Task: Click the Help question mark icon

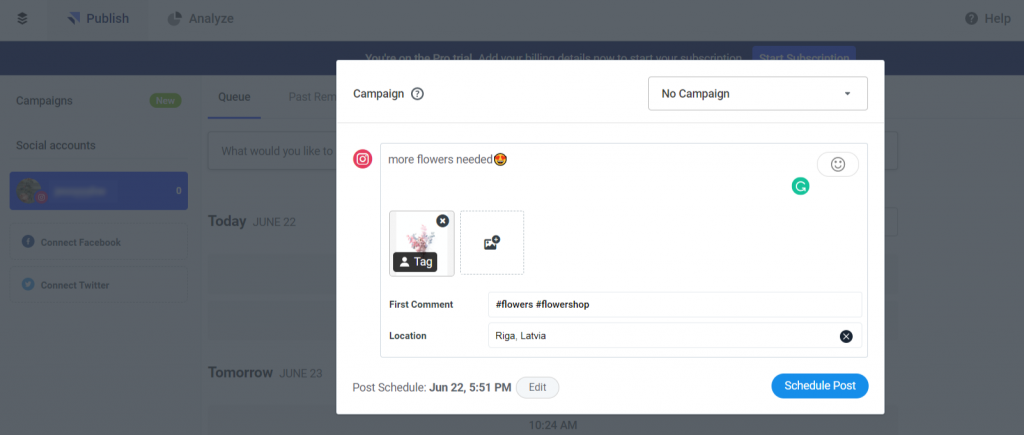Action: point(972,19)
